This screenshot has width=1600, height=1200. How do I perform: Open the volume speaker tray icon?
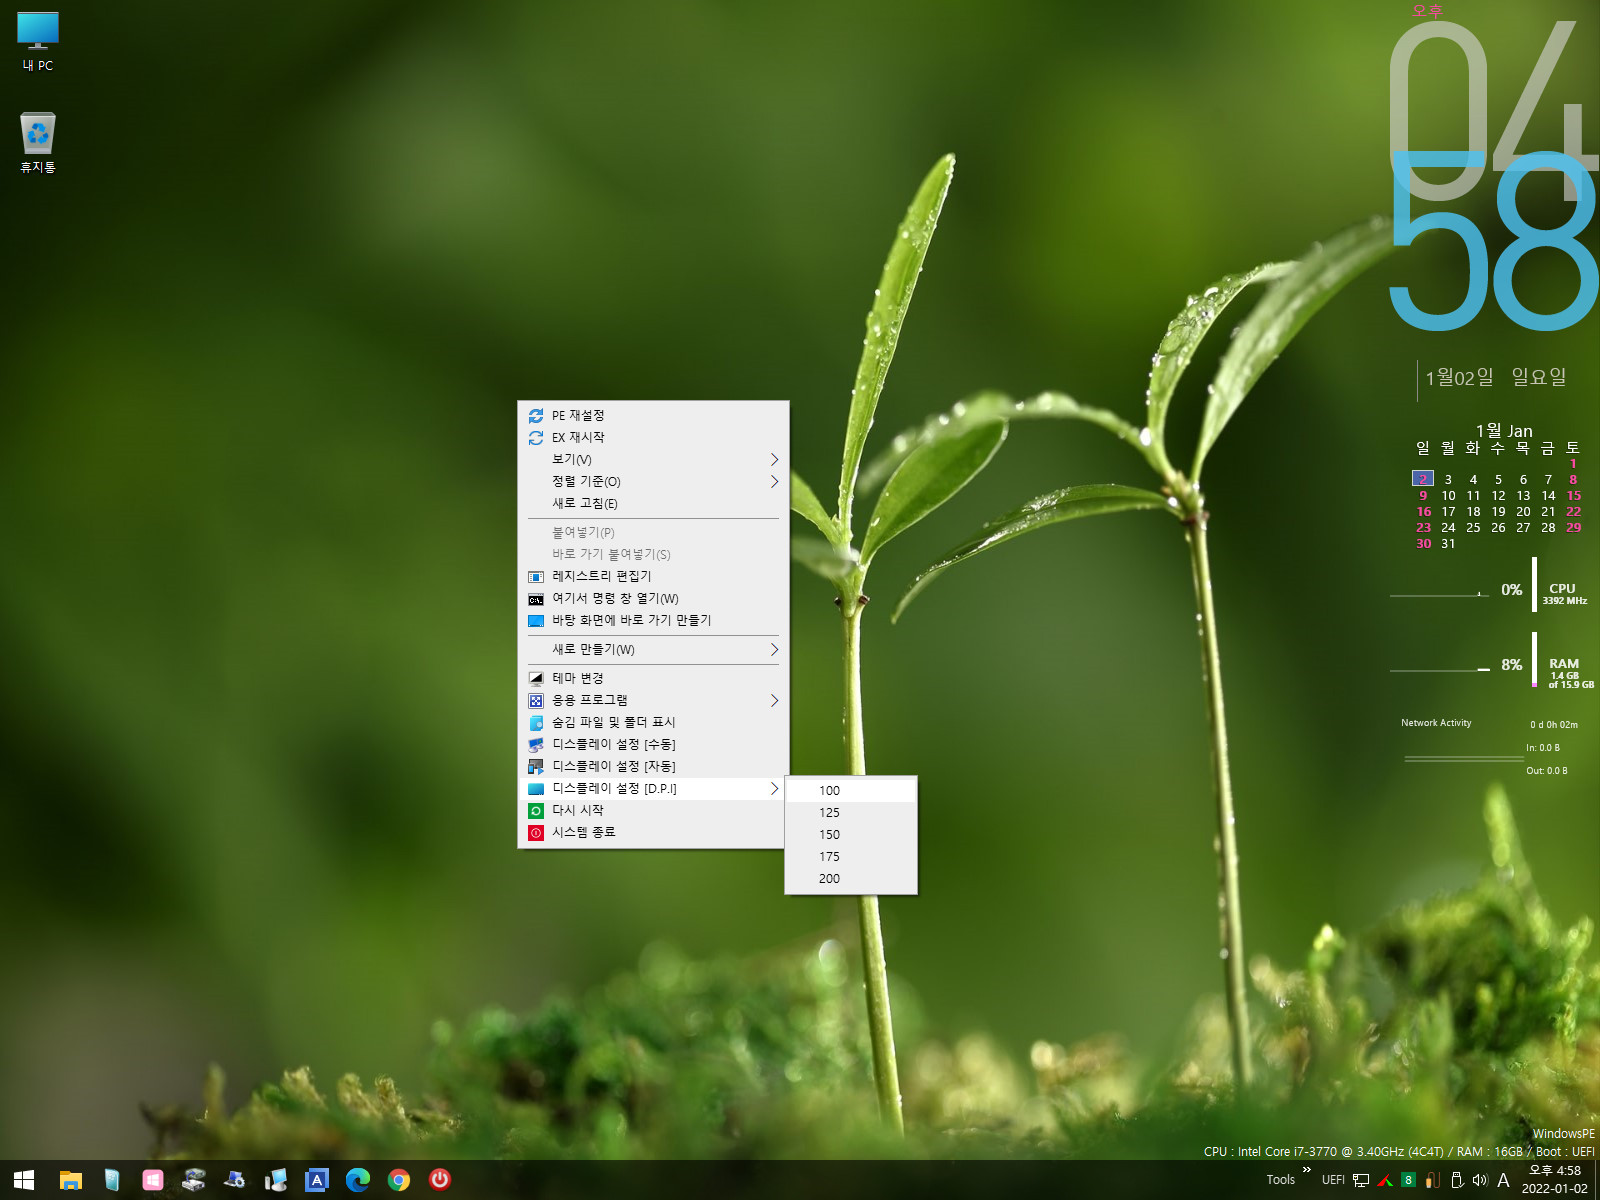1480,1180
